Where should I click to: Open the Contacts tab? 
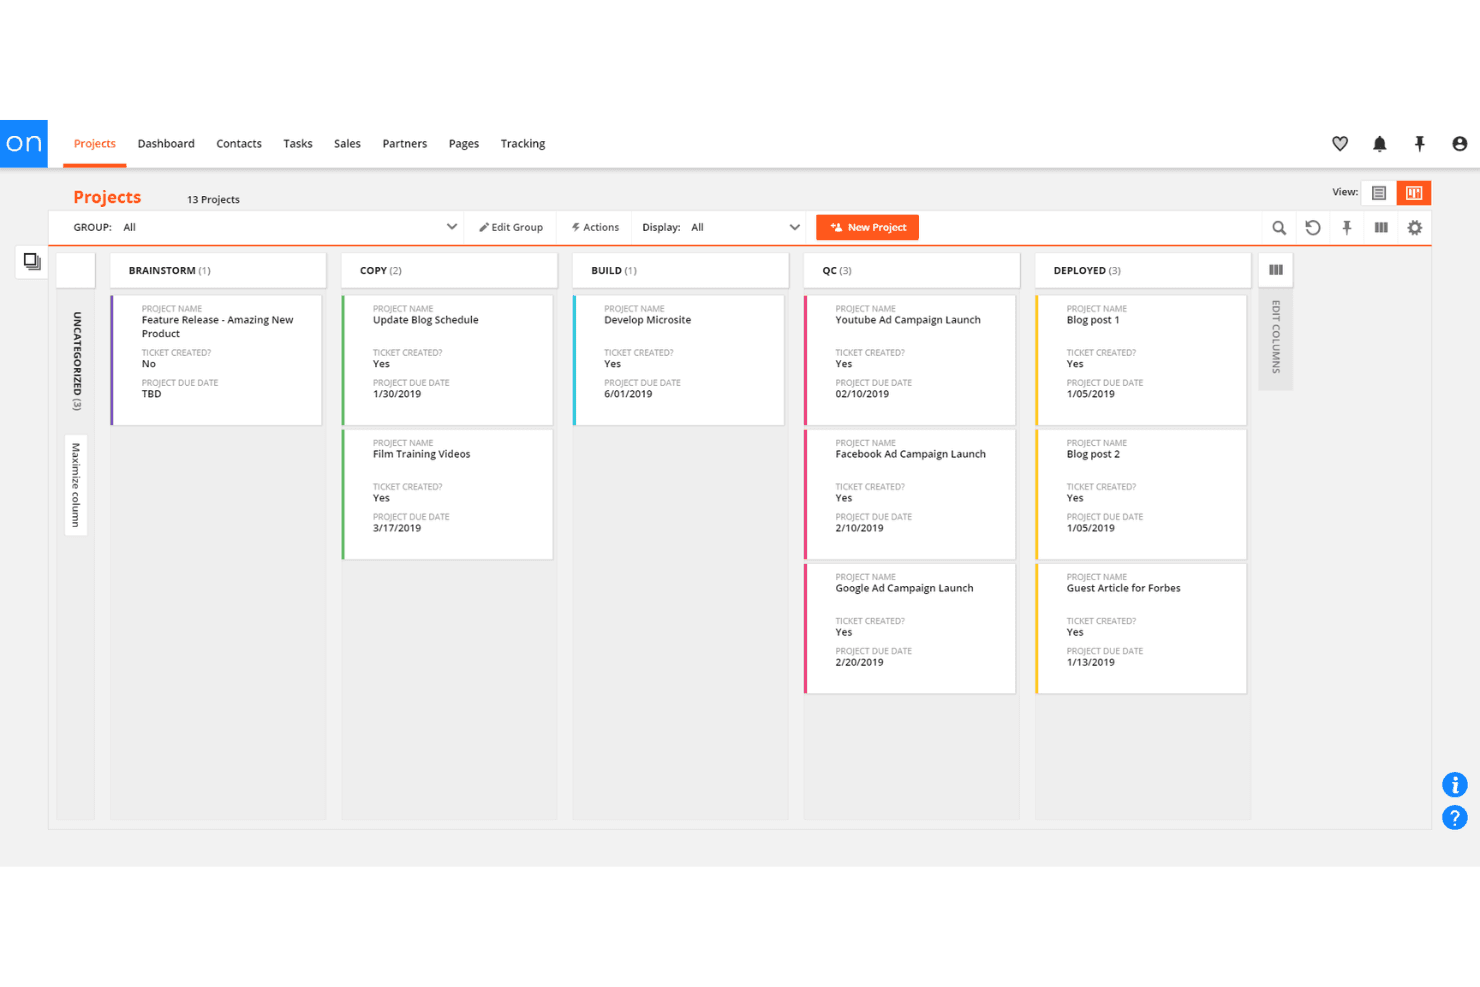(239, 144)
